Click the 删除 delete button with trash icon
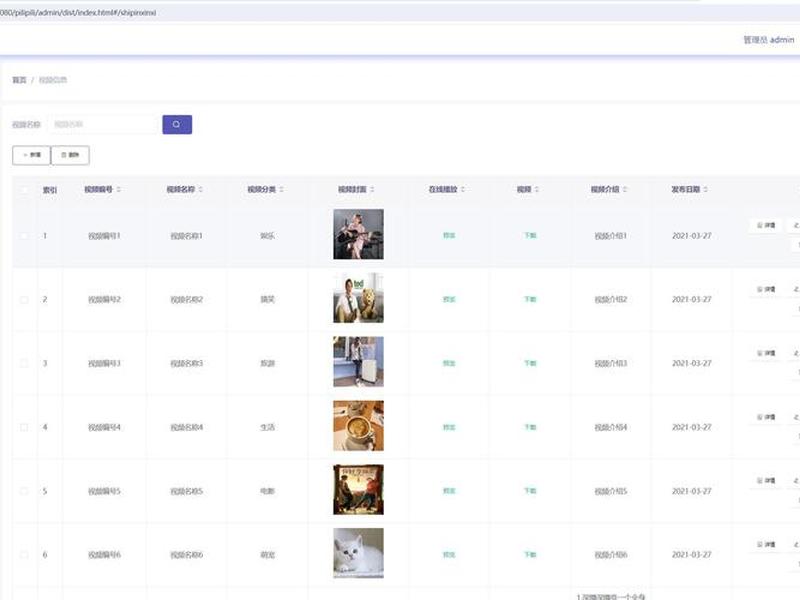800x600 pixels. [x=70, y=155]
